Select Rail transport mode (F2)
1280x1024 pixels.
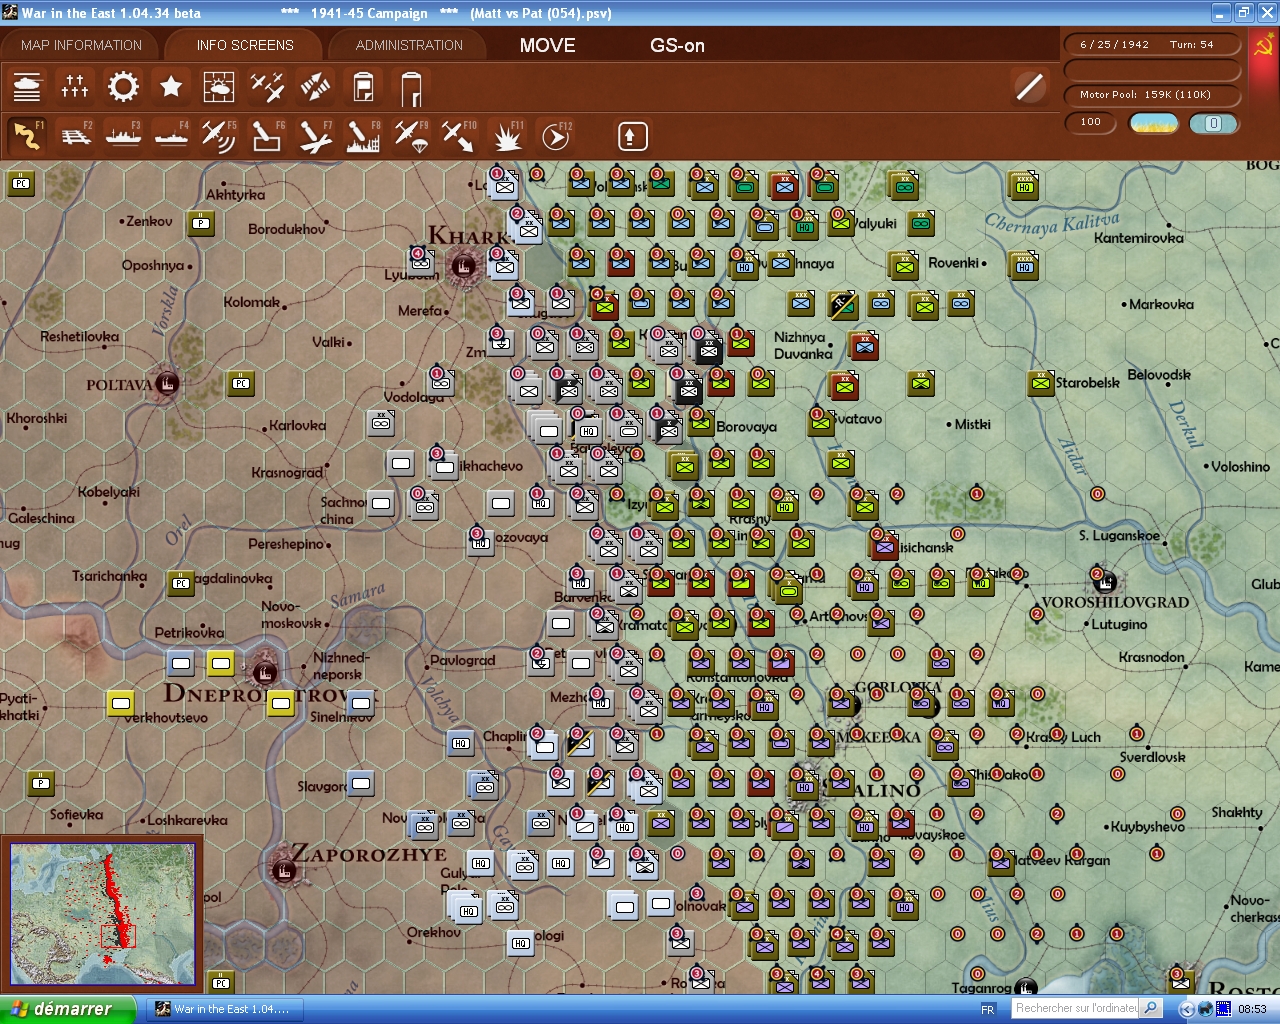[75, 136]
